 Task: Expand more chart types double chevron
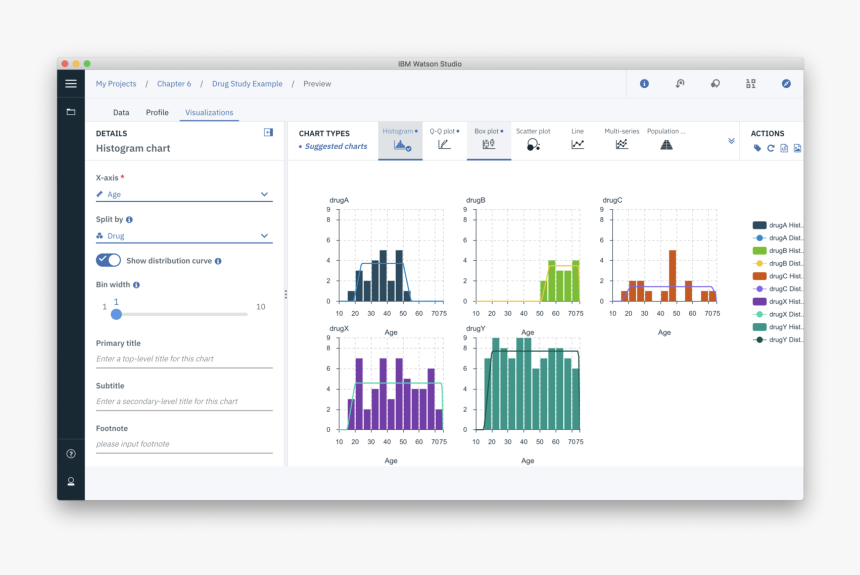731,141
